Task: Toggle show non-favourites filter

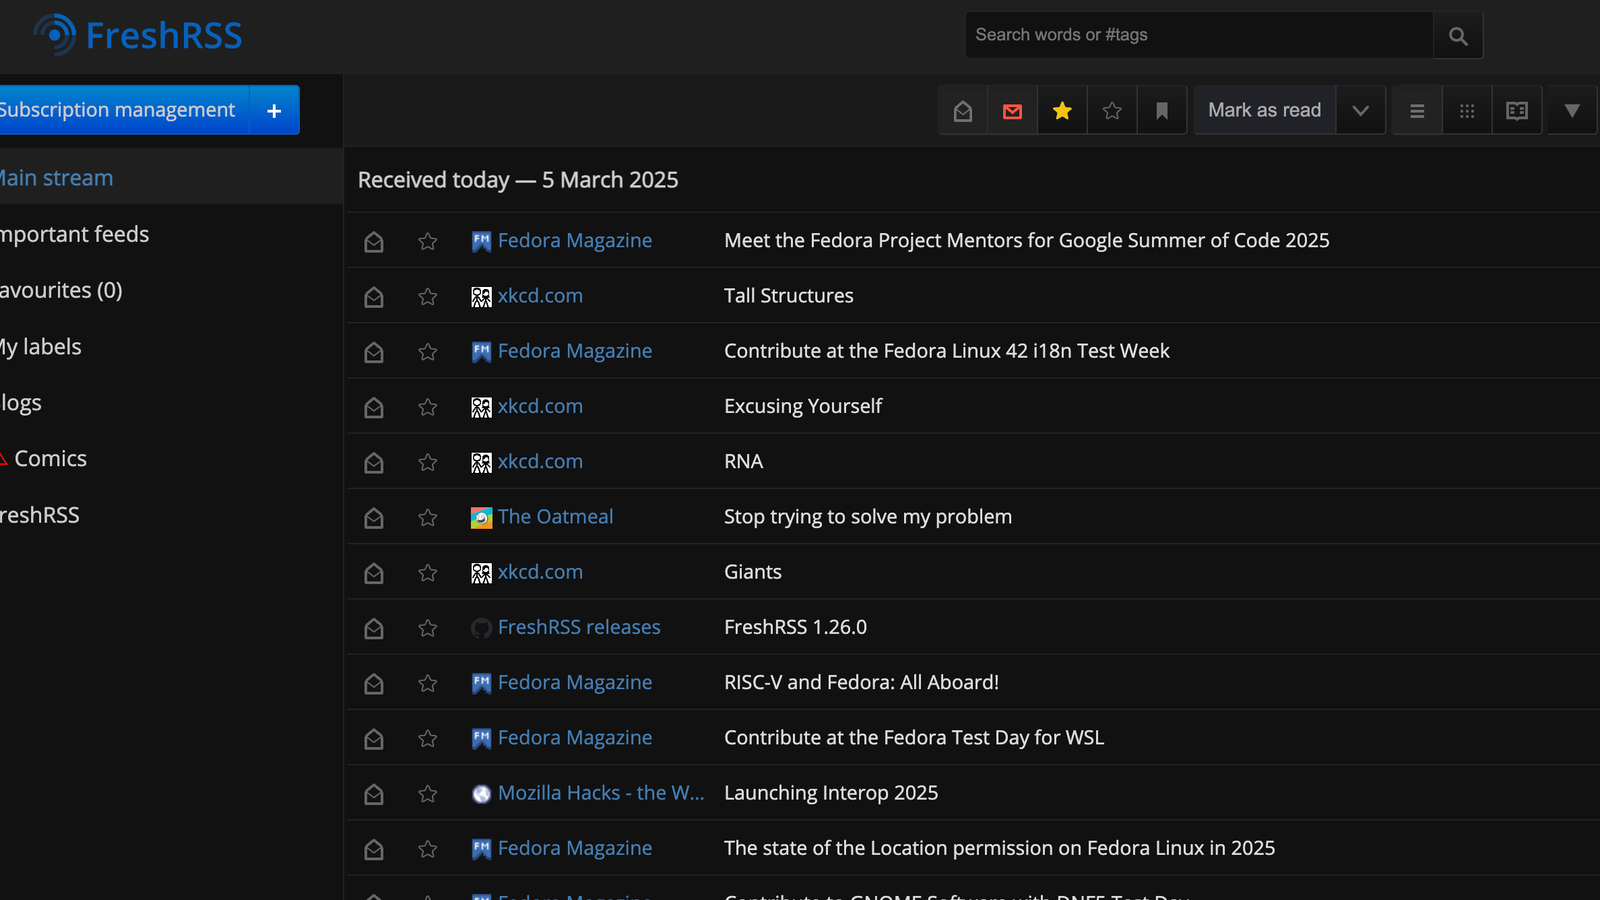Action: (x=1112, y=111)
